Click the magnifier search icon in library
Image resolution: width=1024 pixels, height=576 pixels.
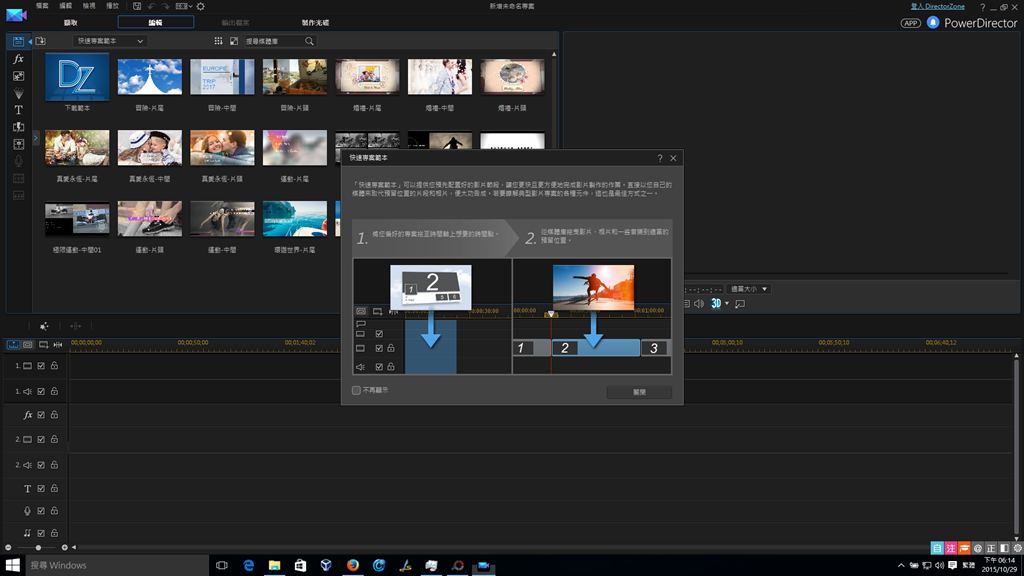310,41
